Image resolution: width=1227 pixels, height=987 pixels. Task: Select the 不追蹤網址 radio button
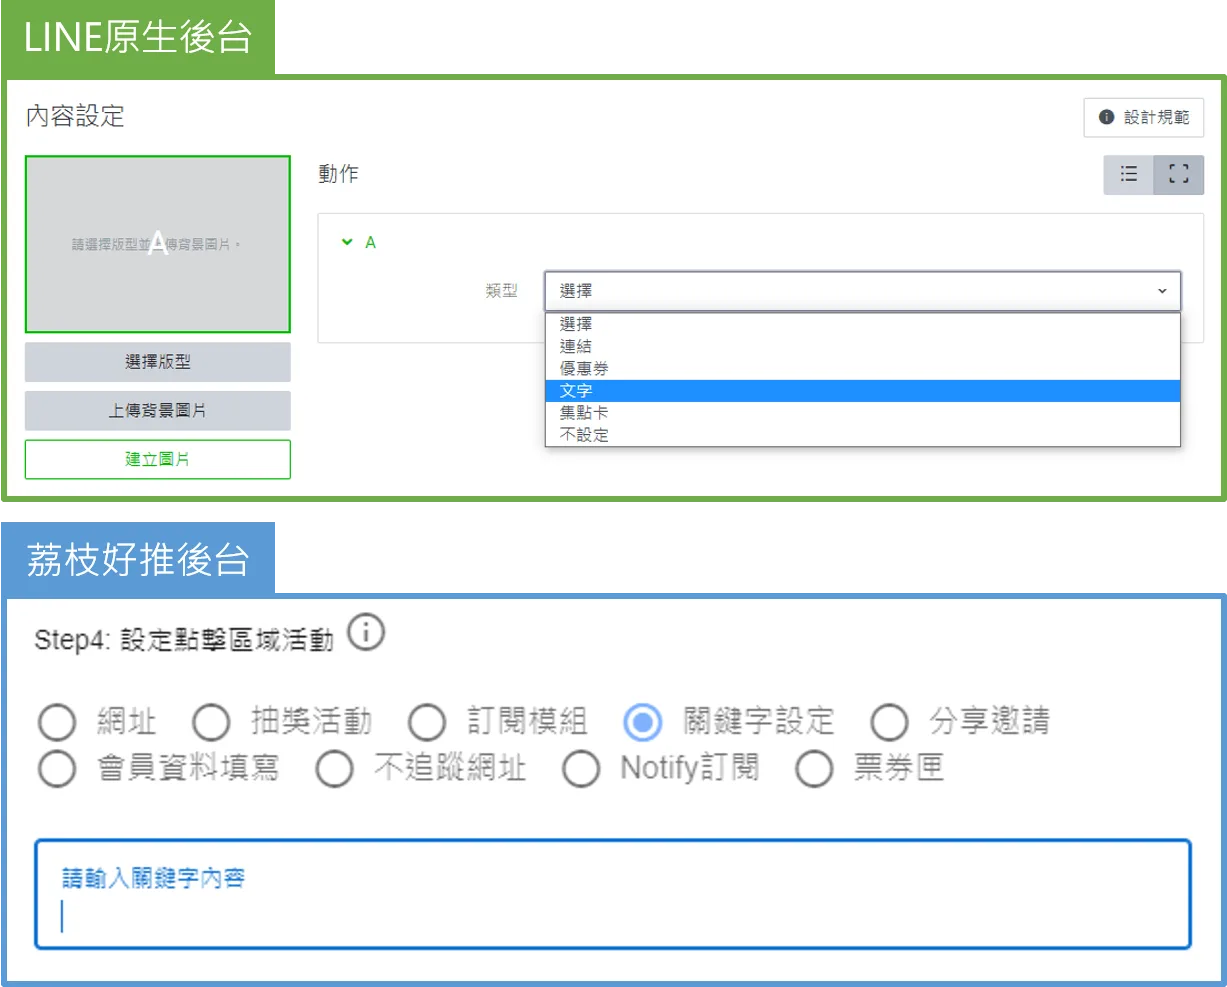point(334,768)
